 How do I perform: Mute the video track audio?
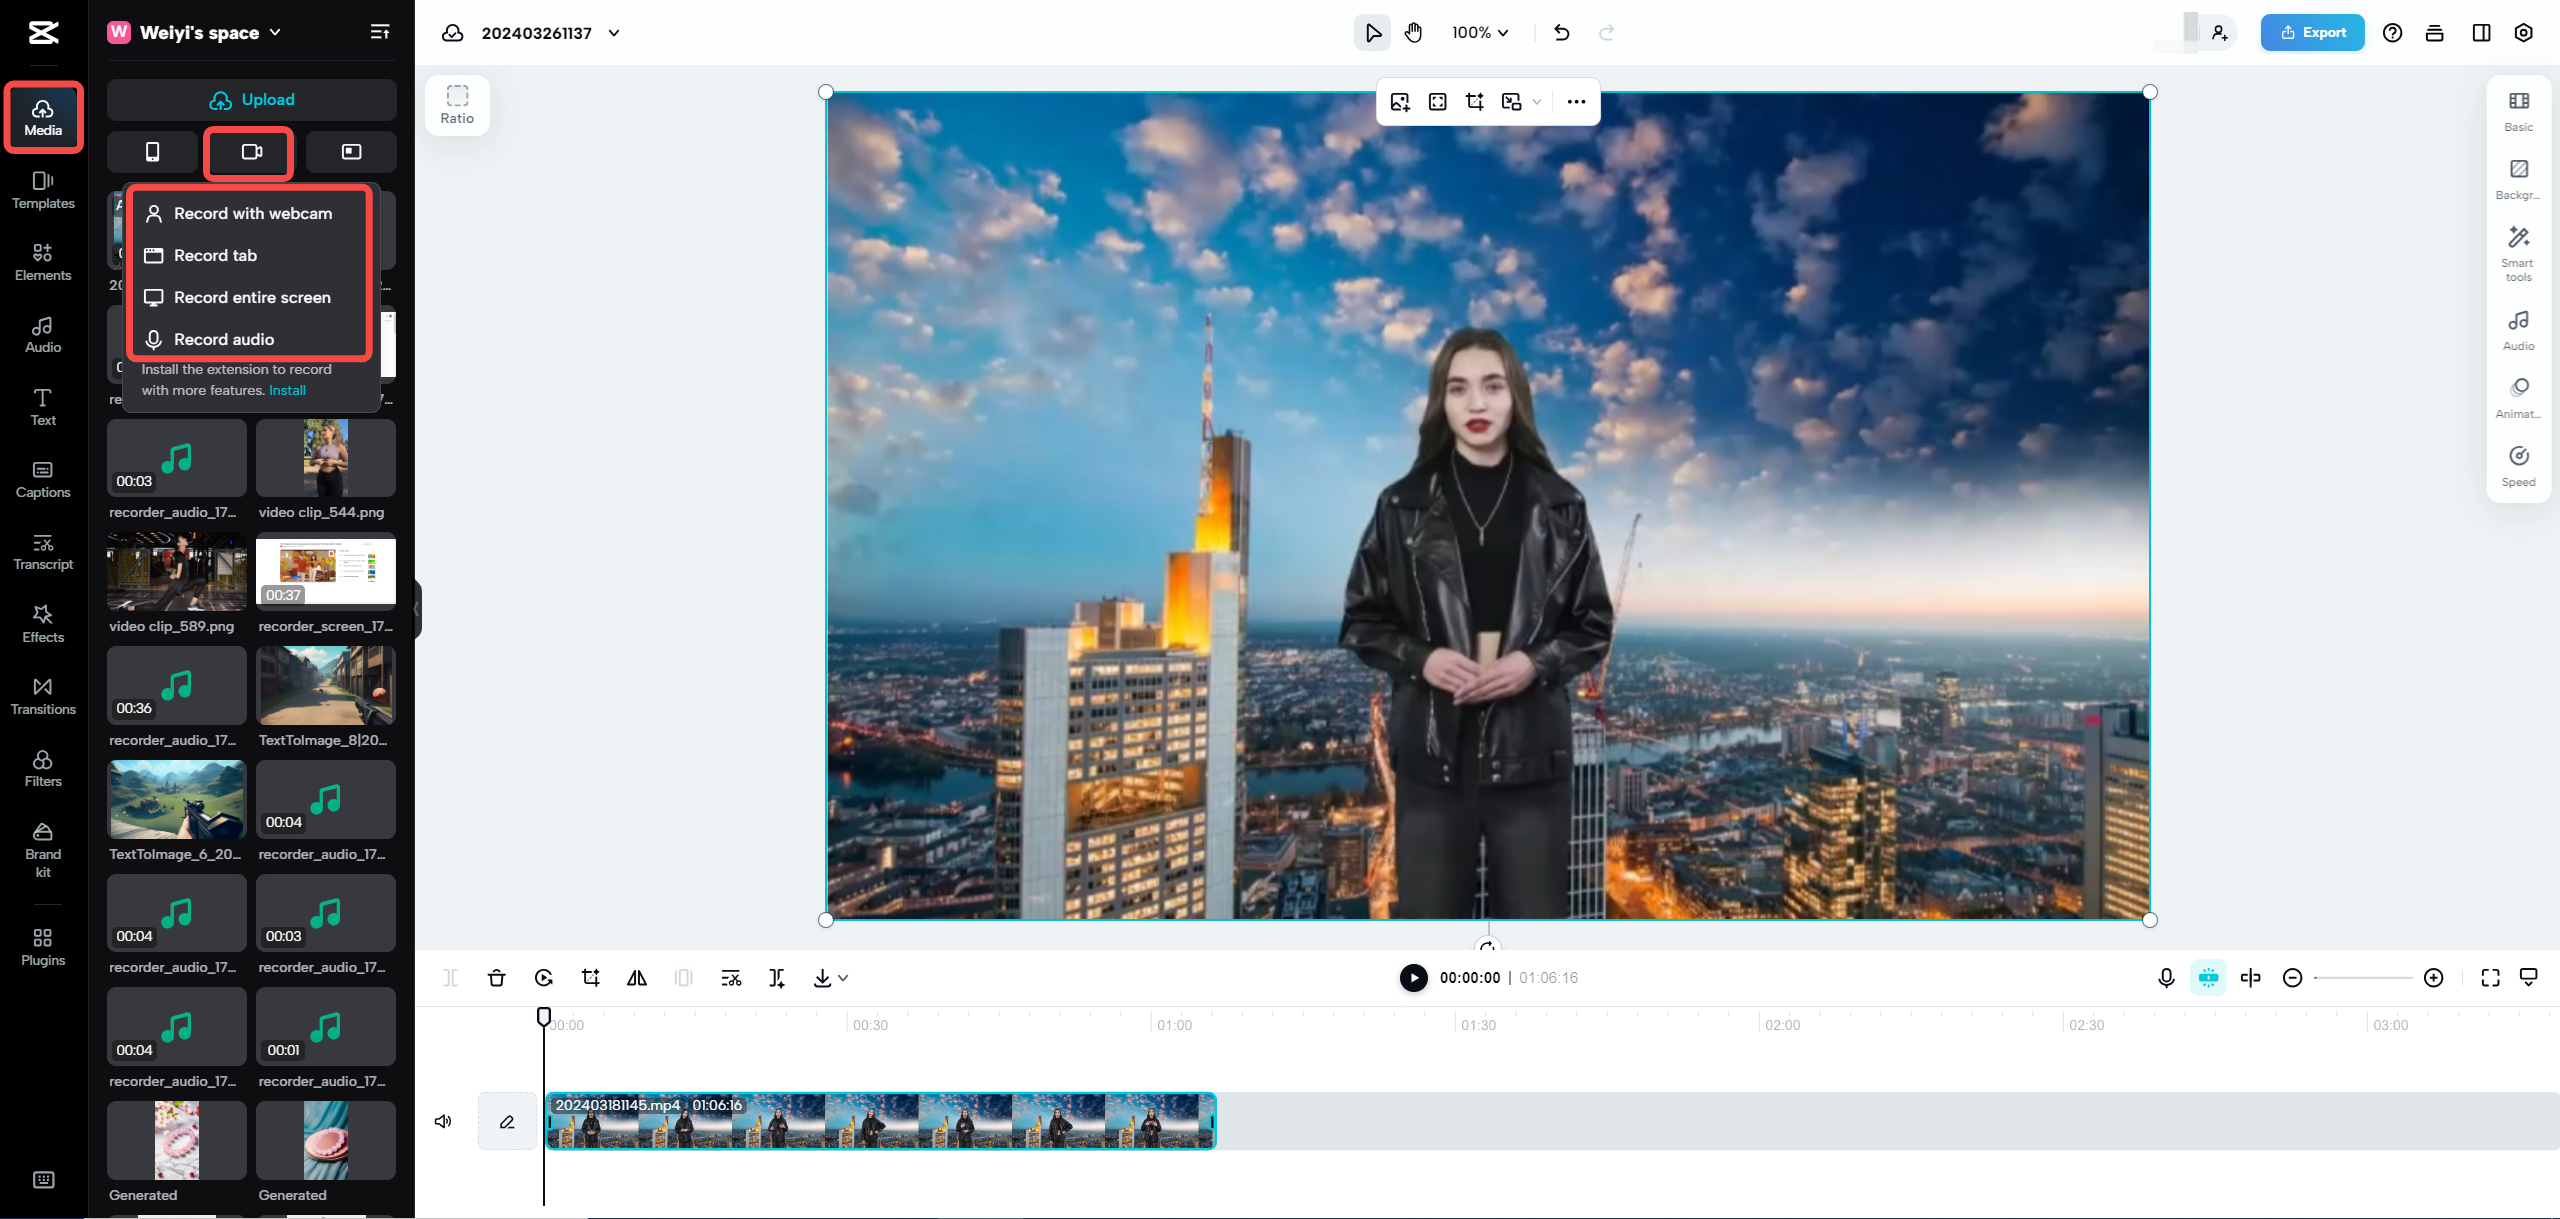click(x=443, y=1121)
